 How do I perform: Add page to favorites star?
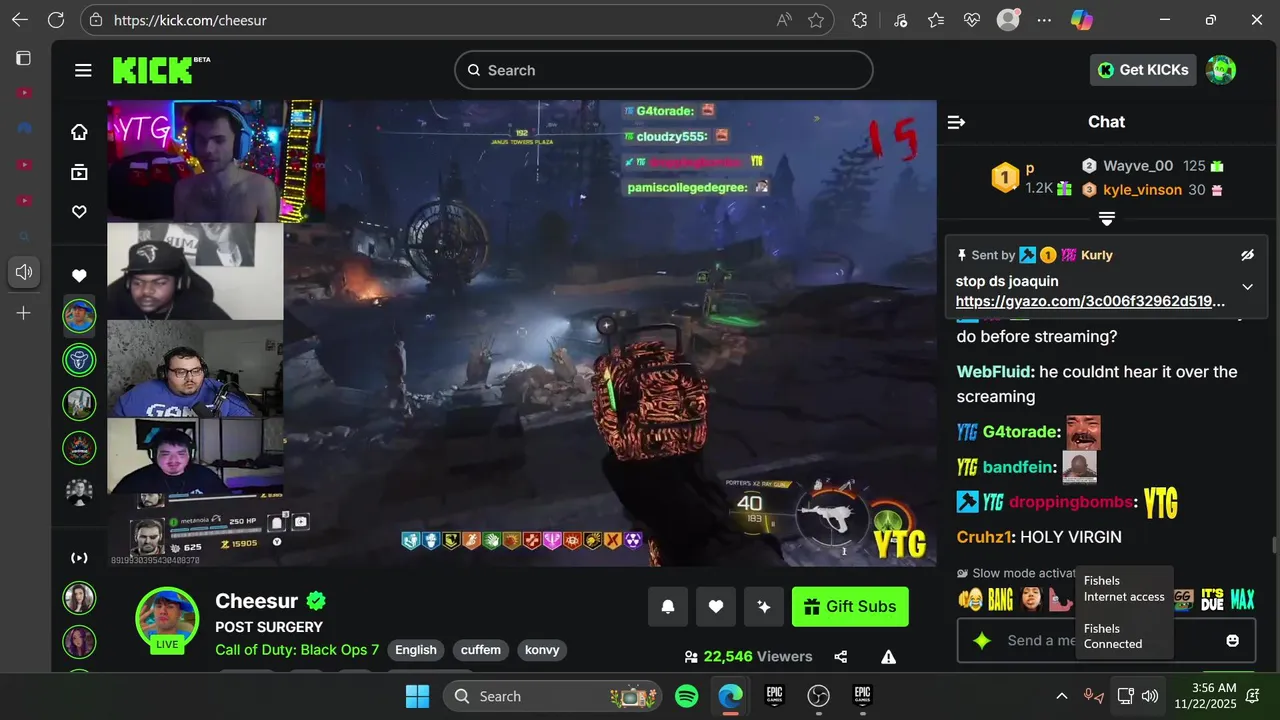(816, 20)
